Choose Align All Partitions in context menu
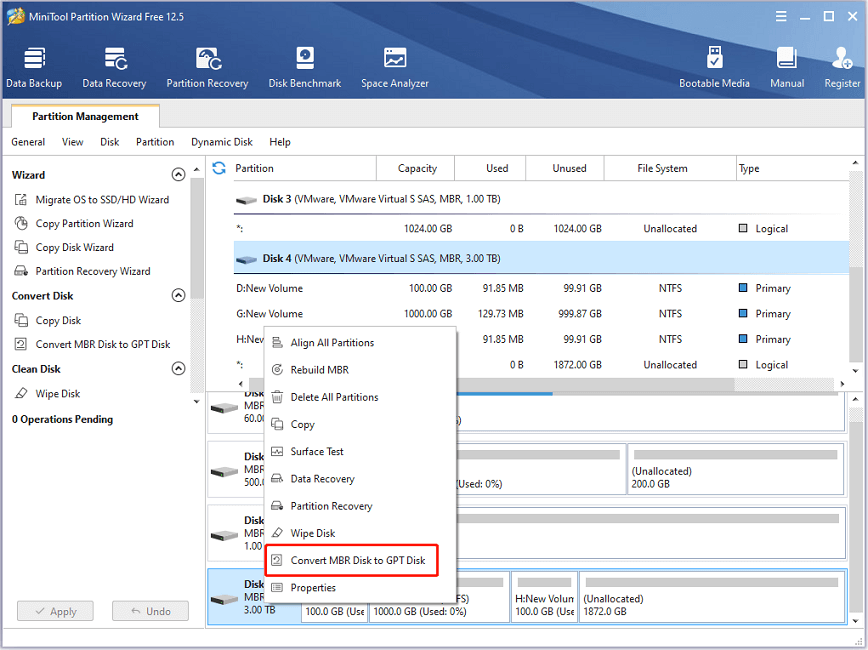 tap(360, 343)
